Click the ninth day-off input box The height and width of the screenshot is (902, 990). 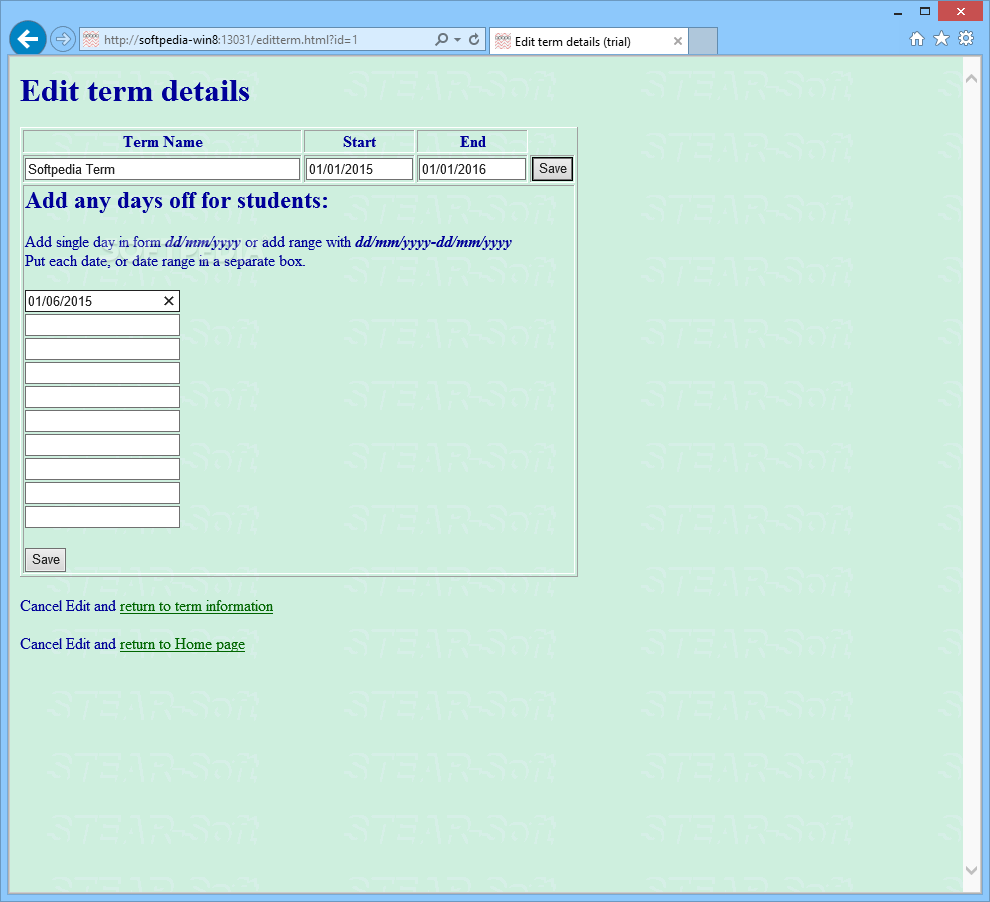pyautogui.click(x=102, y=493)
